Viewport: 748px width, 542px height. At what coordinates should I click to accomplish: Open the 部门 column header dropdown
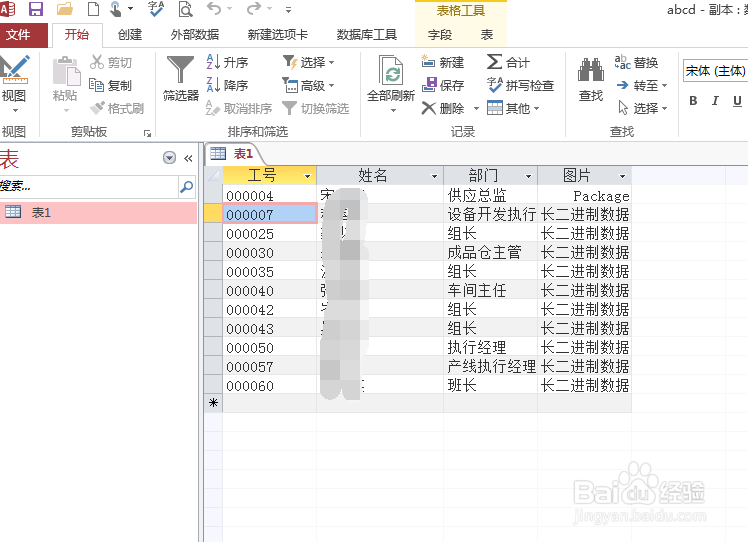[529, 176]
